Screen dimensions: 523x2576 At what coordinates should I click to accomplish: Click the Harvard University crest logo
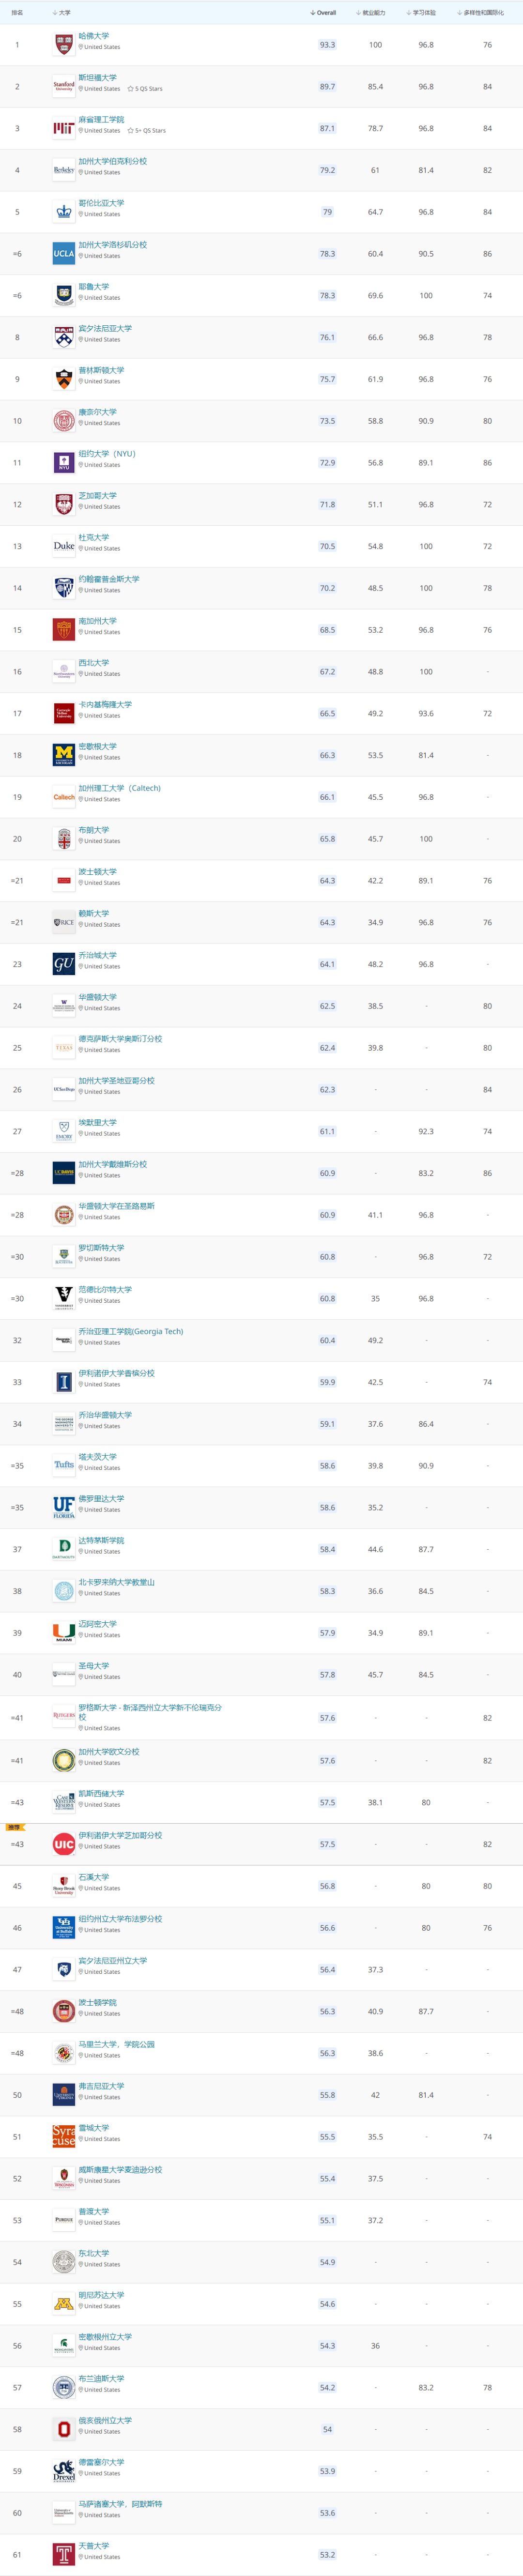click(64, 44)
